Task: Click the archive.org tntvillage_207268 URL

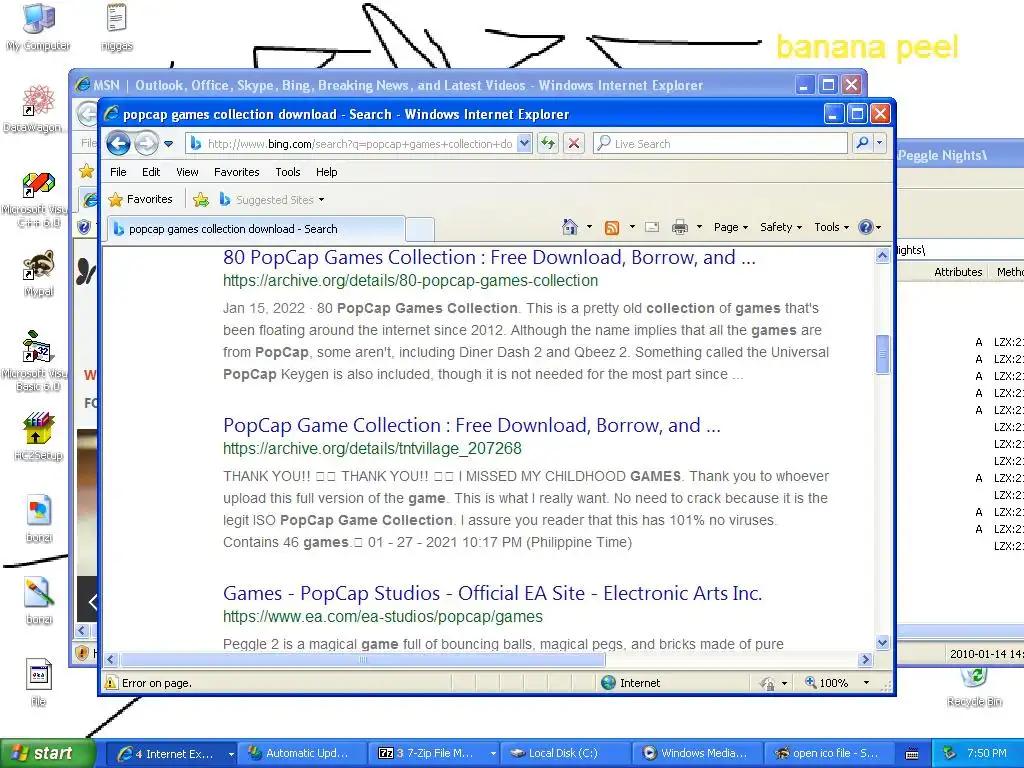Action: tap(372, 448)
